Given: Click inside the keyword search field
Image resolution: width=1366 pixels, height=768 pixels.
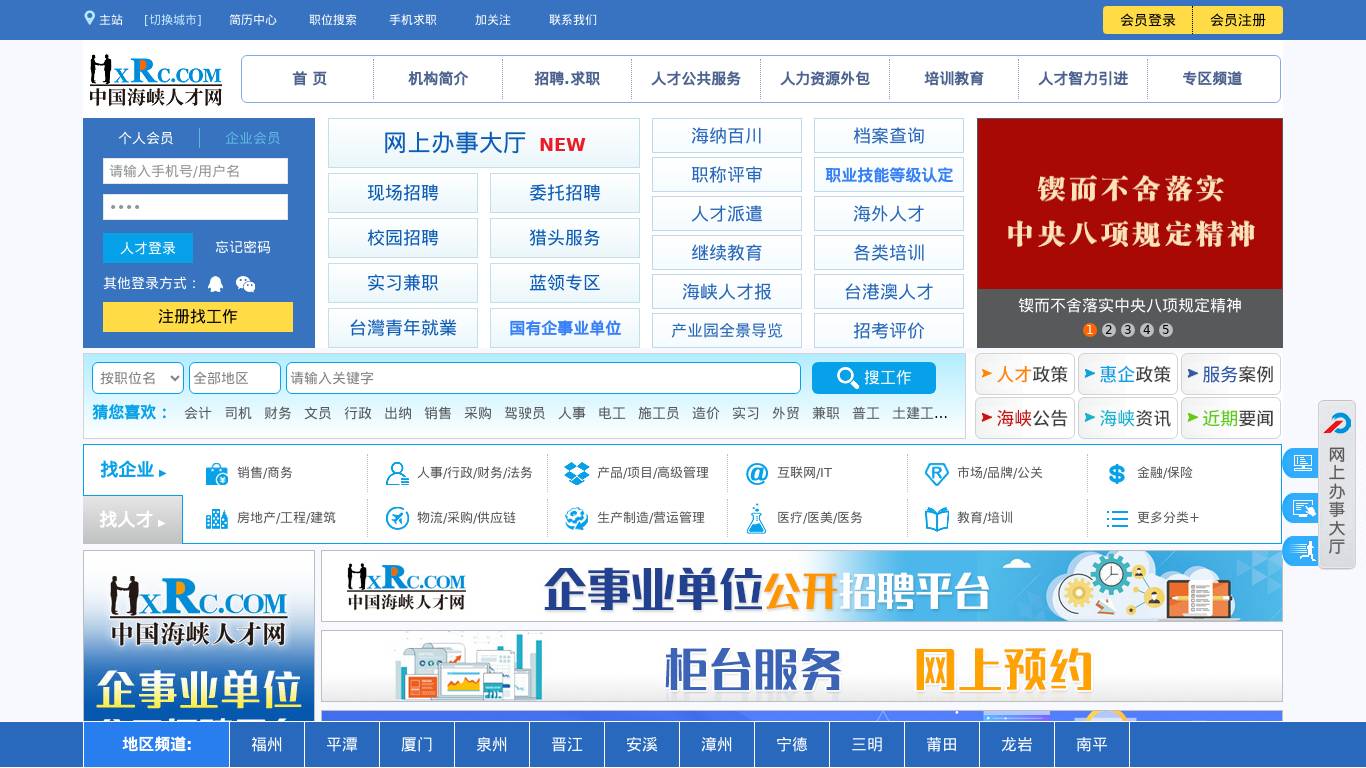Looking at the screenshot, I should pos(543,378).
